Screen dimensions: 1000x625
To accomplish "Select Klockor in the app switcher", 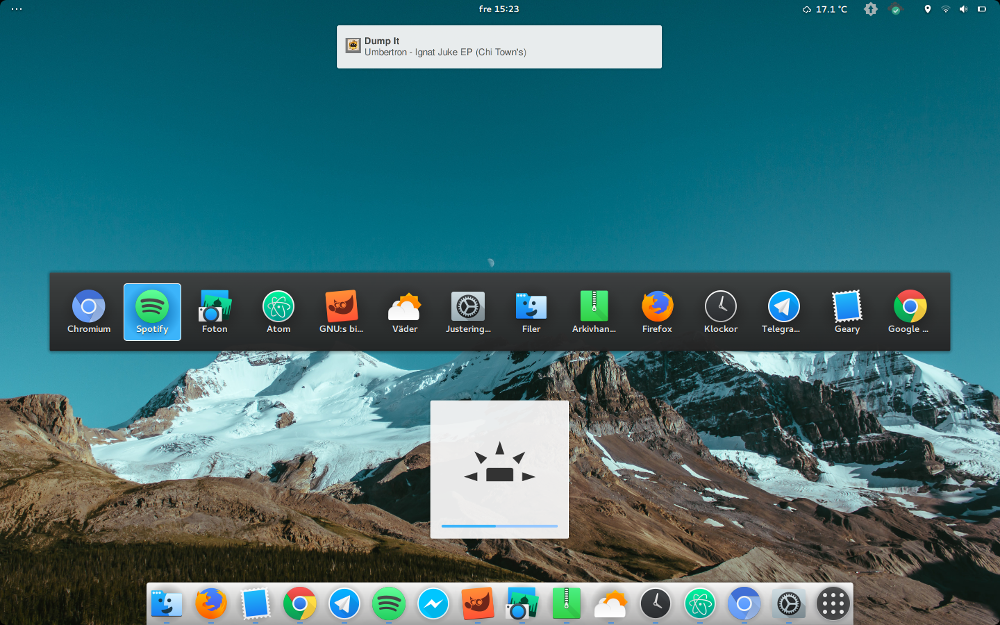I will [x=721, y=312].
